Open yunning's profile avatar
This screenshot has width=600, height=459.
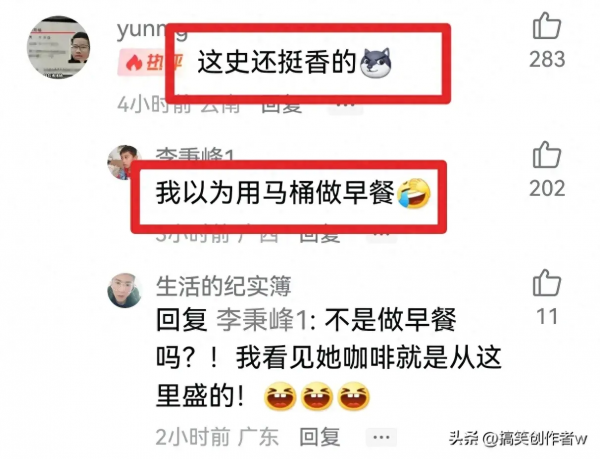point(58,47)
